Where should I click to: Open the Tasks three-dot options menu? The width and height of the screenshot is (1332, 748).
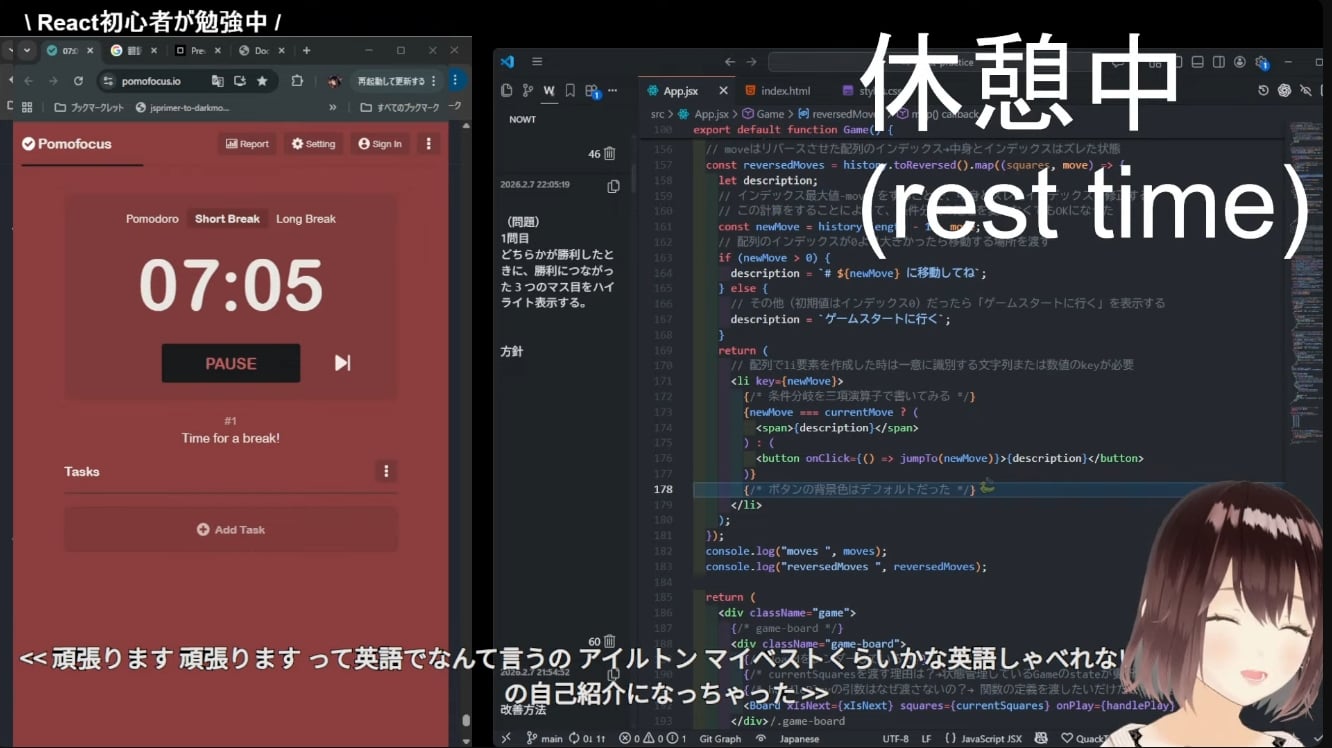point(386,471)
